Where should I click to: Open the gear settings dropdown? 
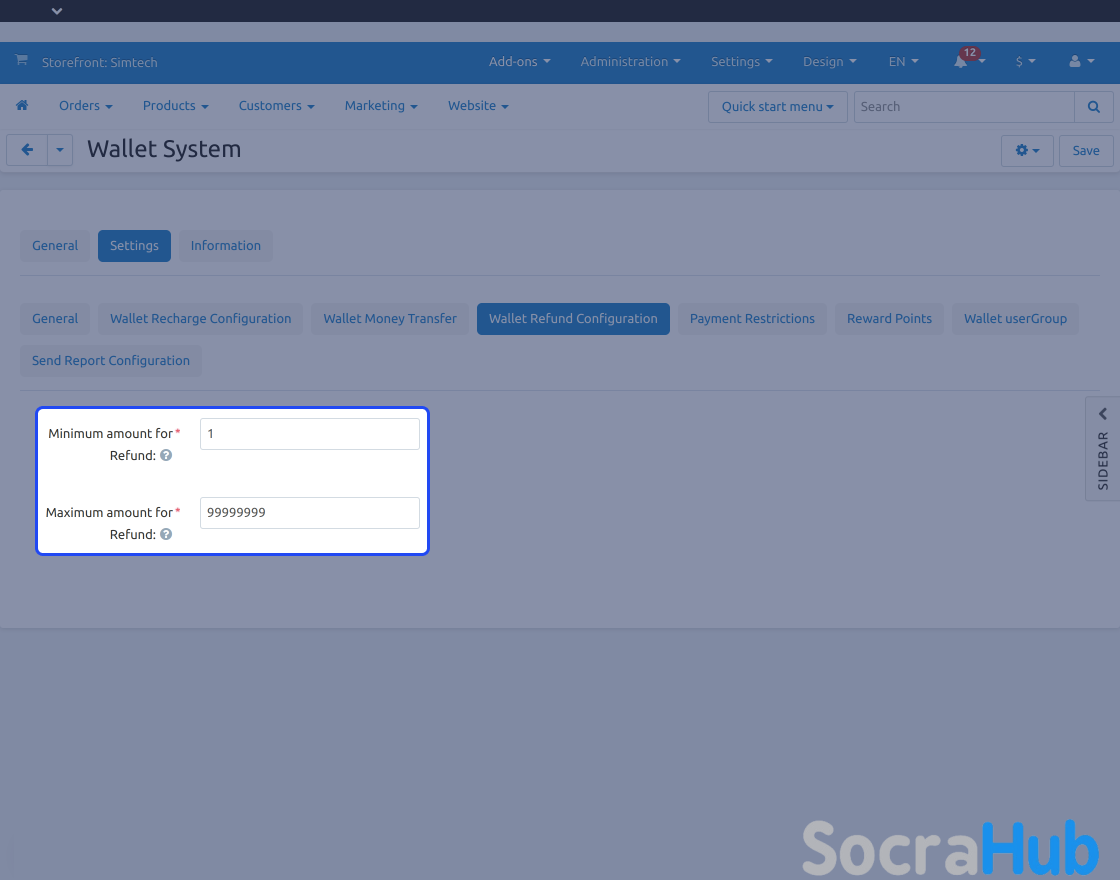point(1027,151)
